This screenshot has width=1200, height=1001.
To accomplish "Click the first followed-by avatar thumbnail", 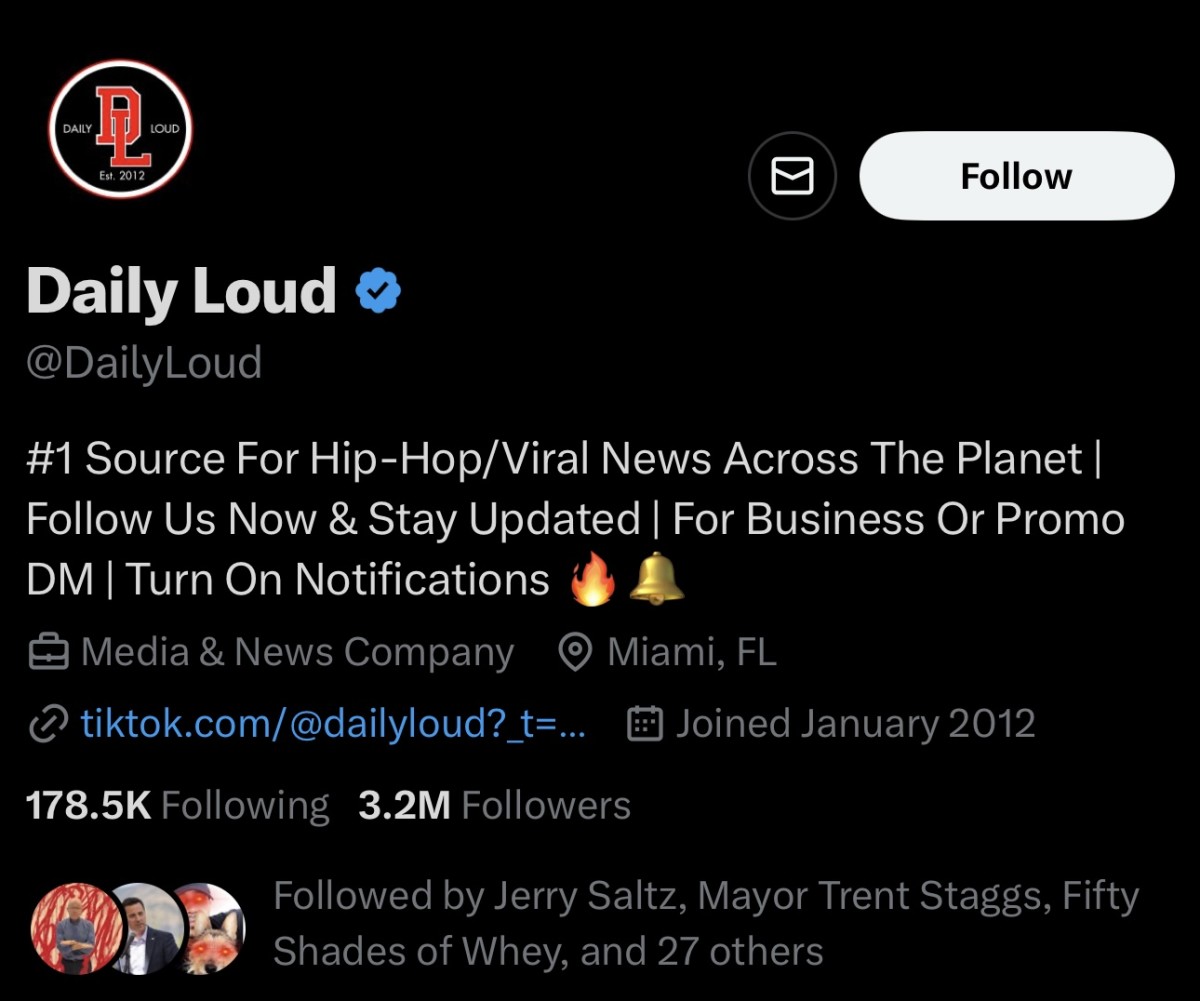I will click(76, 927).
